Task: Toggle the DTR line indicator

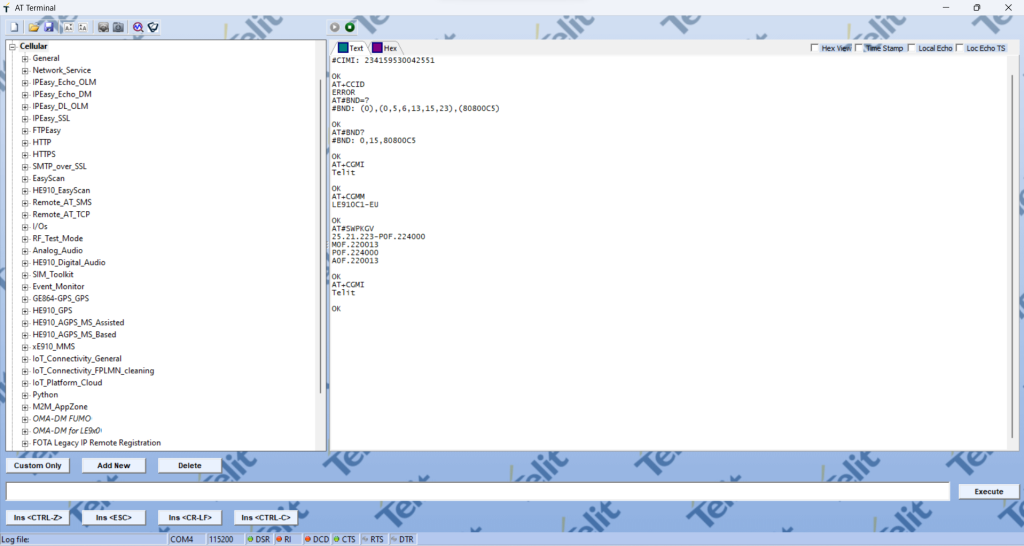Action: tap(402, 539)
